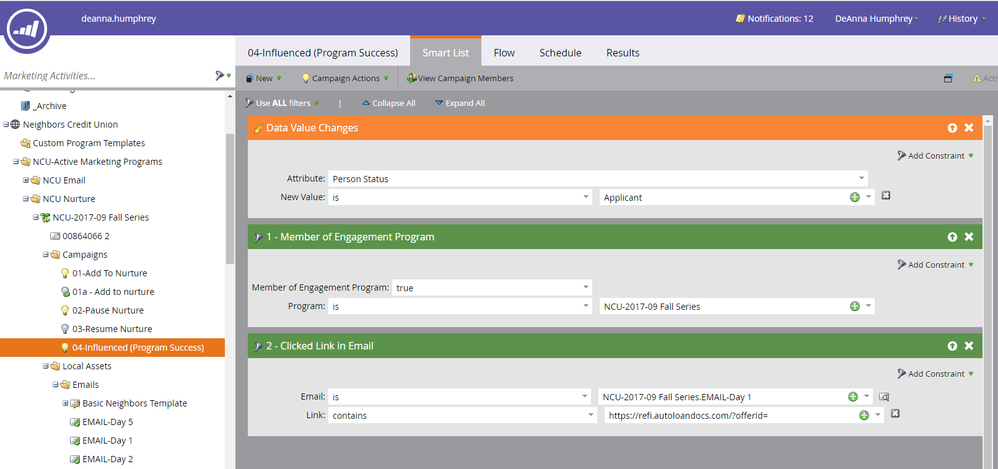This screenshot has width=998, height=469.
Task: Collapse NCU-2017-09 Fall Series program
Action: [x=36, y=217]
